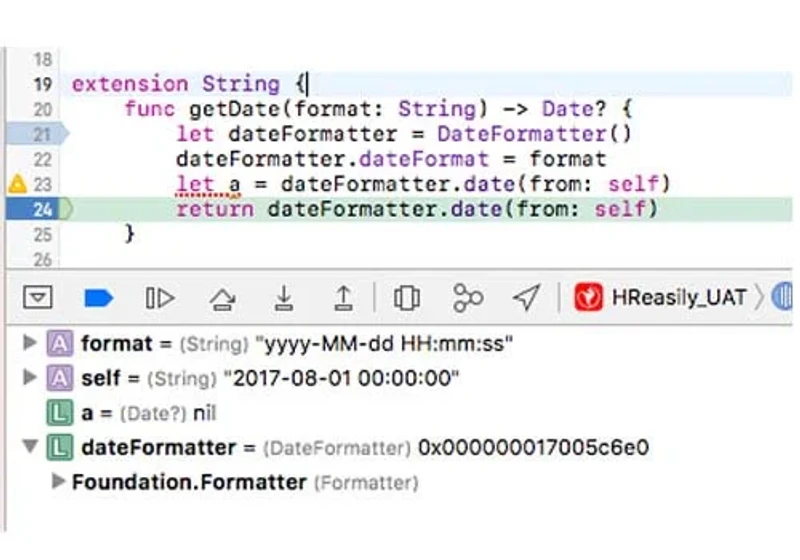Click the thread icon after HReasily_UAT
This screenshot has width=800, height=560.
click(x=782, y=297)
